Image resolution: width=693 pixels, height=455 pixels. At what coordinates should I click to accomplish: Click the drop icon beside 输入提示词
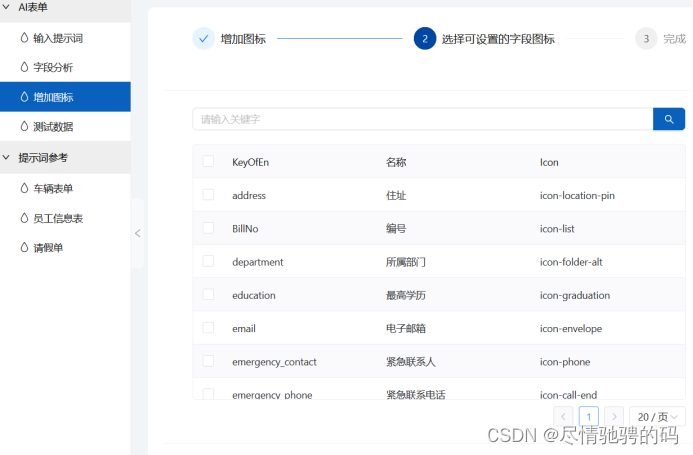coord(24,38)
